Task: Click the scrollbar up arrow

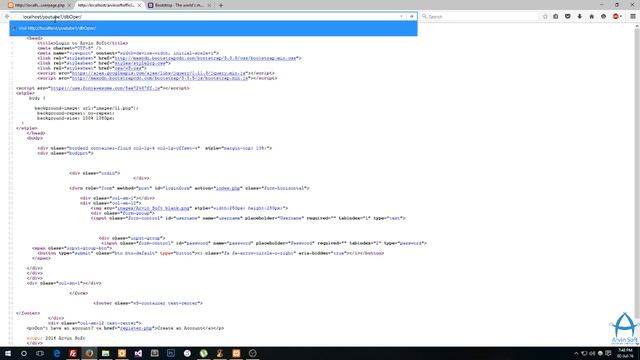Action: click(637, 27)
